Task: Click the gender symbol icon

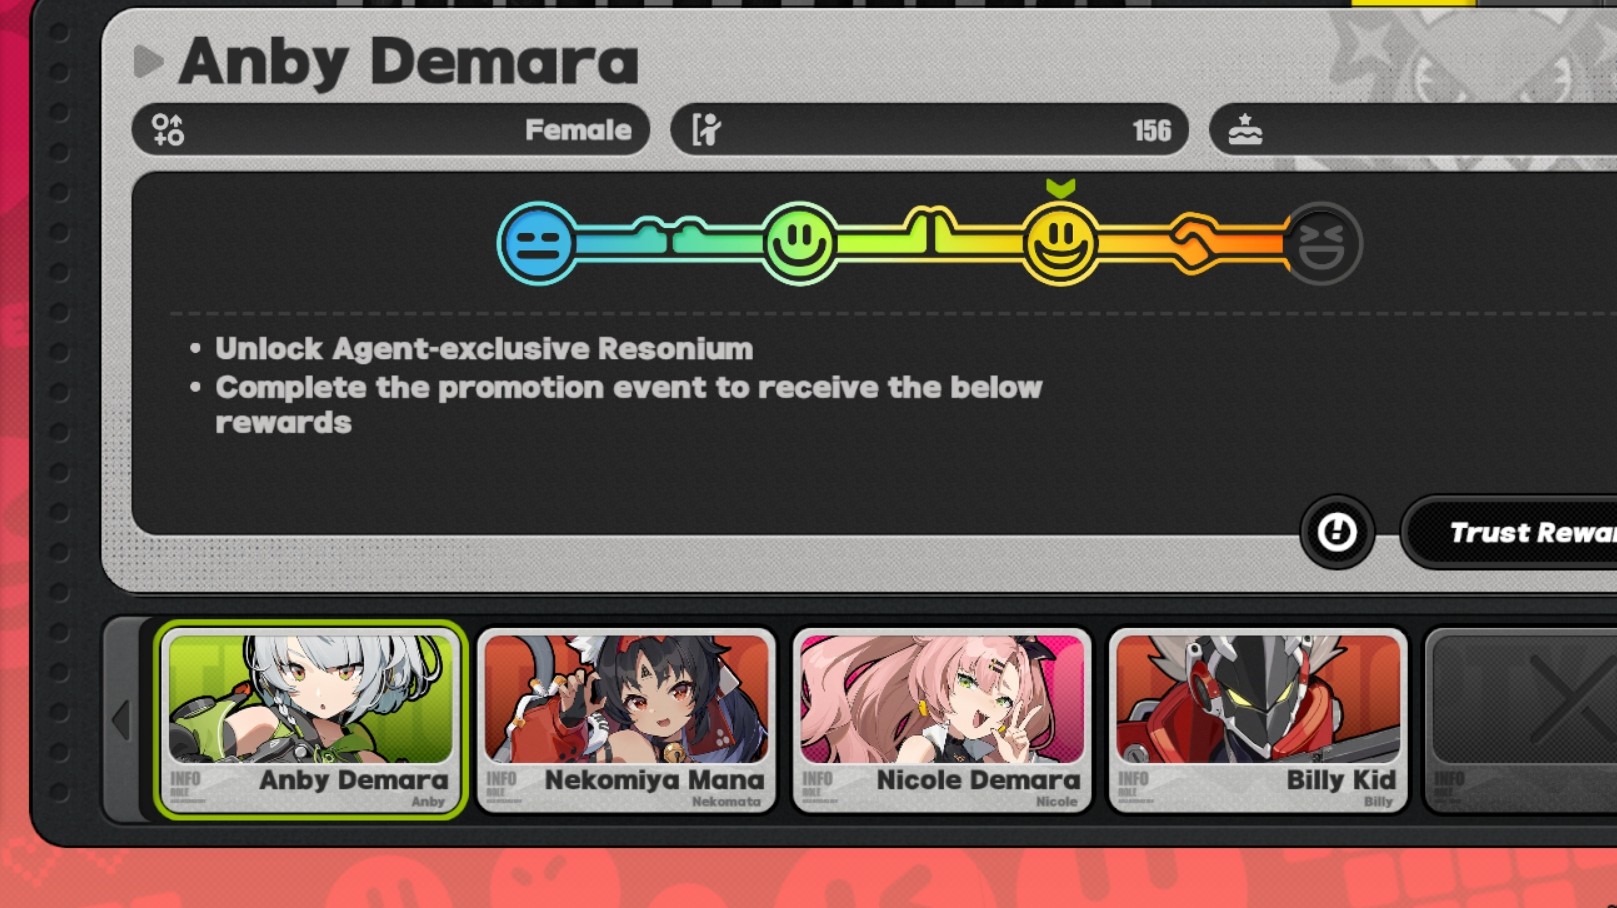Action: pyautogui.click(x=168, y=130)
